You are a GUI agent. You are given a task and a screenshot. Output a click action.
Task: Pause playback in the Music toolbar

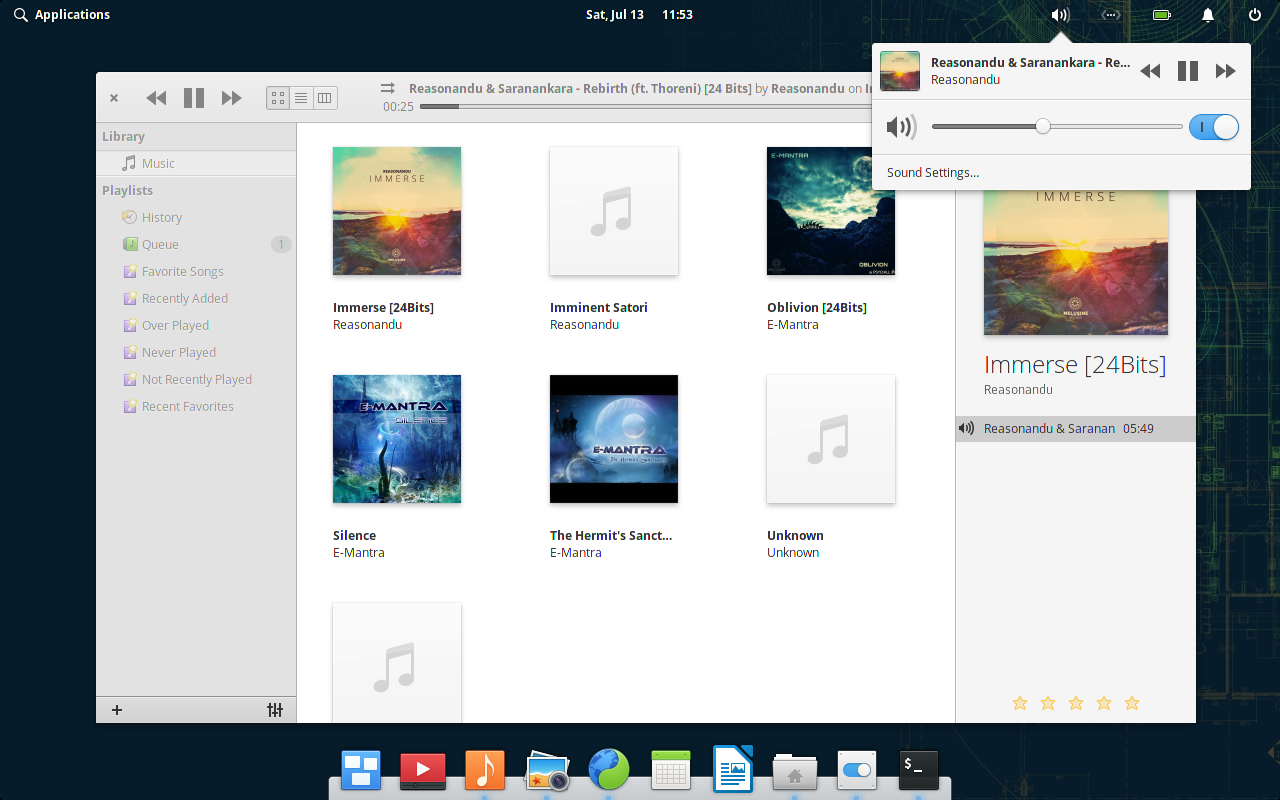click(x=194, y=98)
